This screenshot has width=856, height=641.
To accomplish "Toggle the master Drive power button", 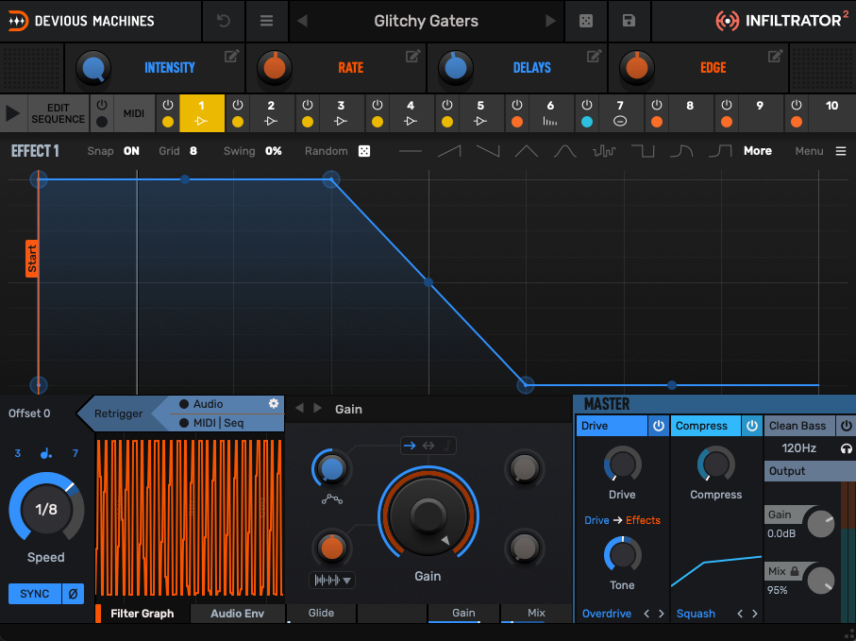I will 658,426.
